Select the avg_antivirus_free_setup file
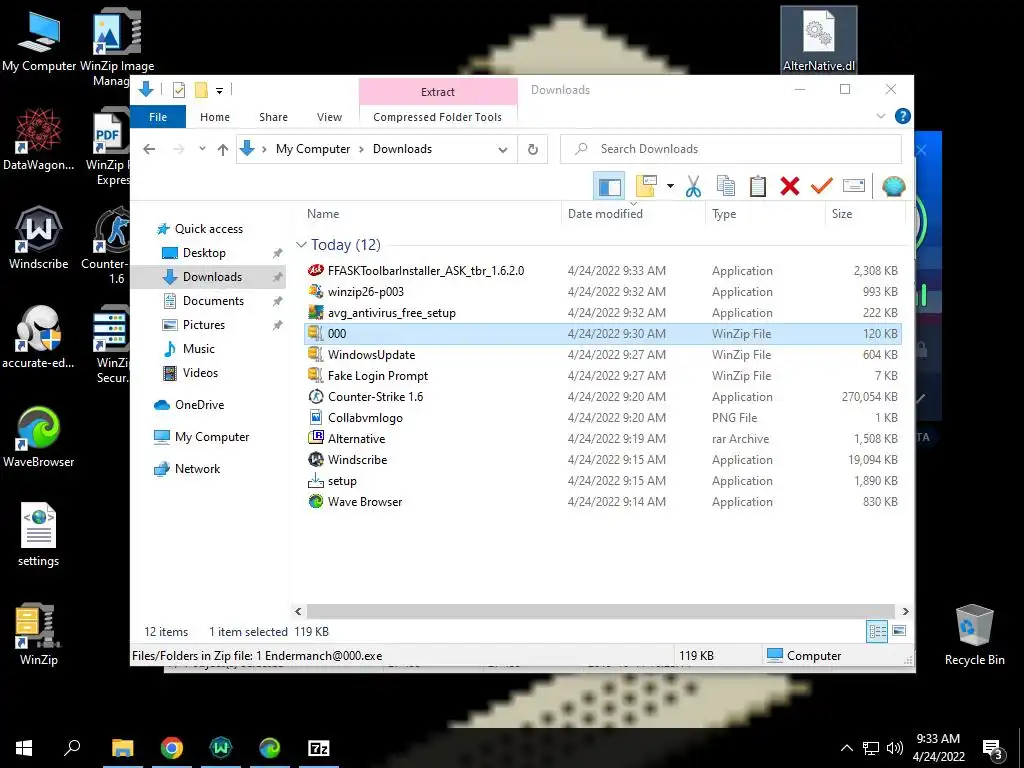The image size is (1024, 768). pos(603,313)
